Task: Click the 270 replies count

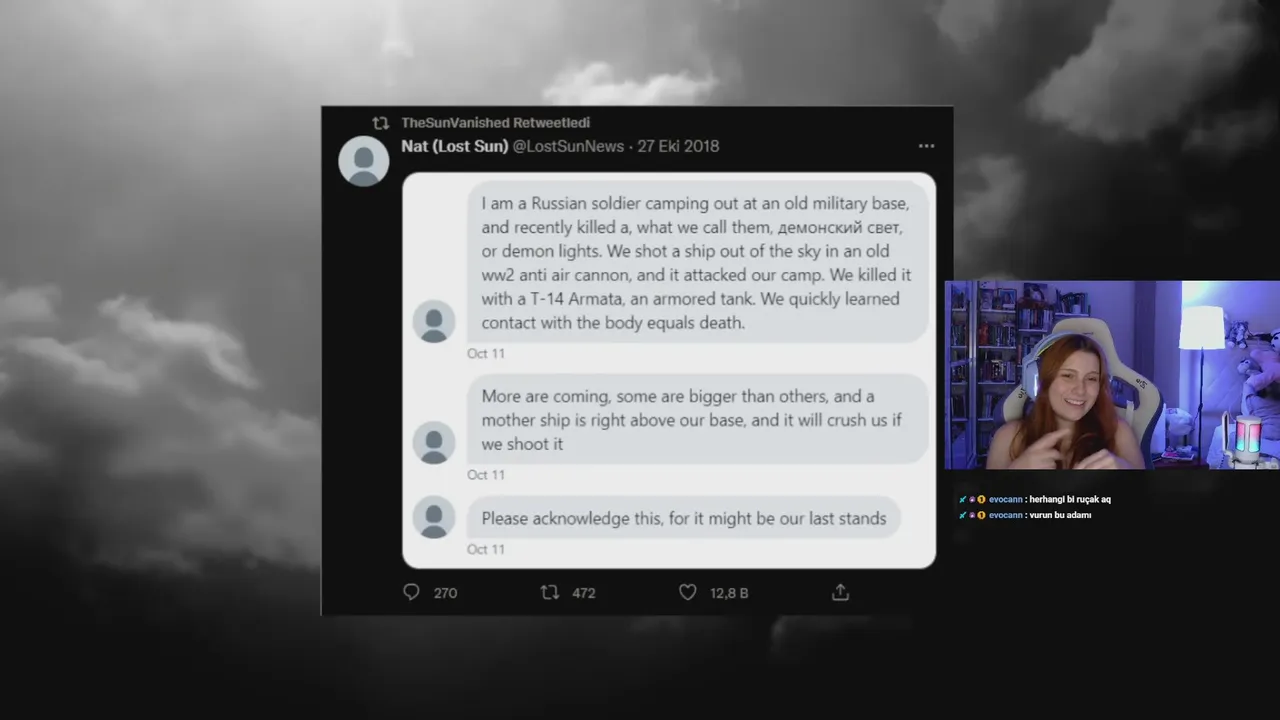Action: [x=445, y=593]
